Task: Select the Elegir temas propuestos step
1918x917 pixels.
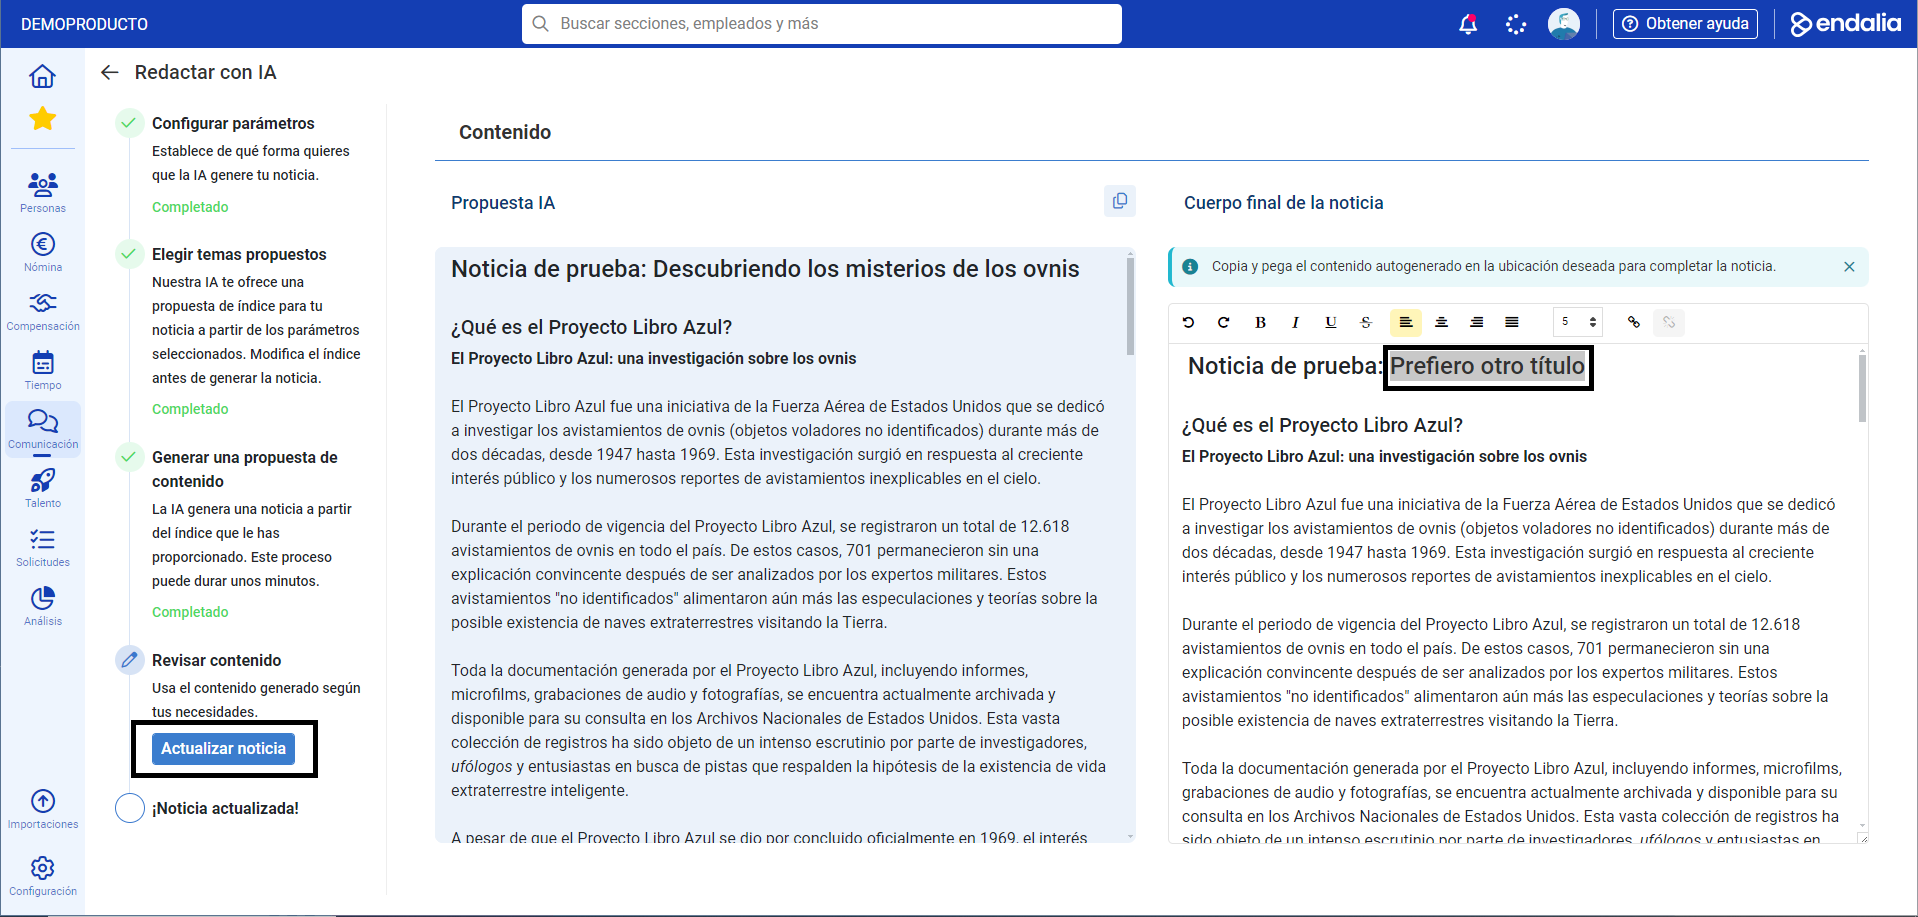Action: pyautogui.click(x=239, y=254)
